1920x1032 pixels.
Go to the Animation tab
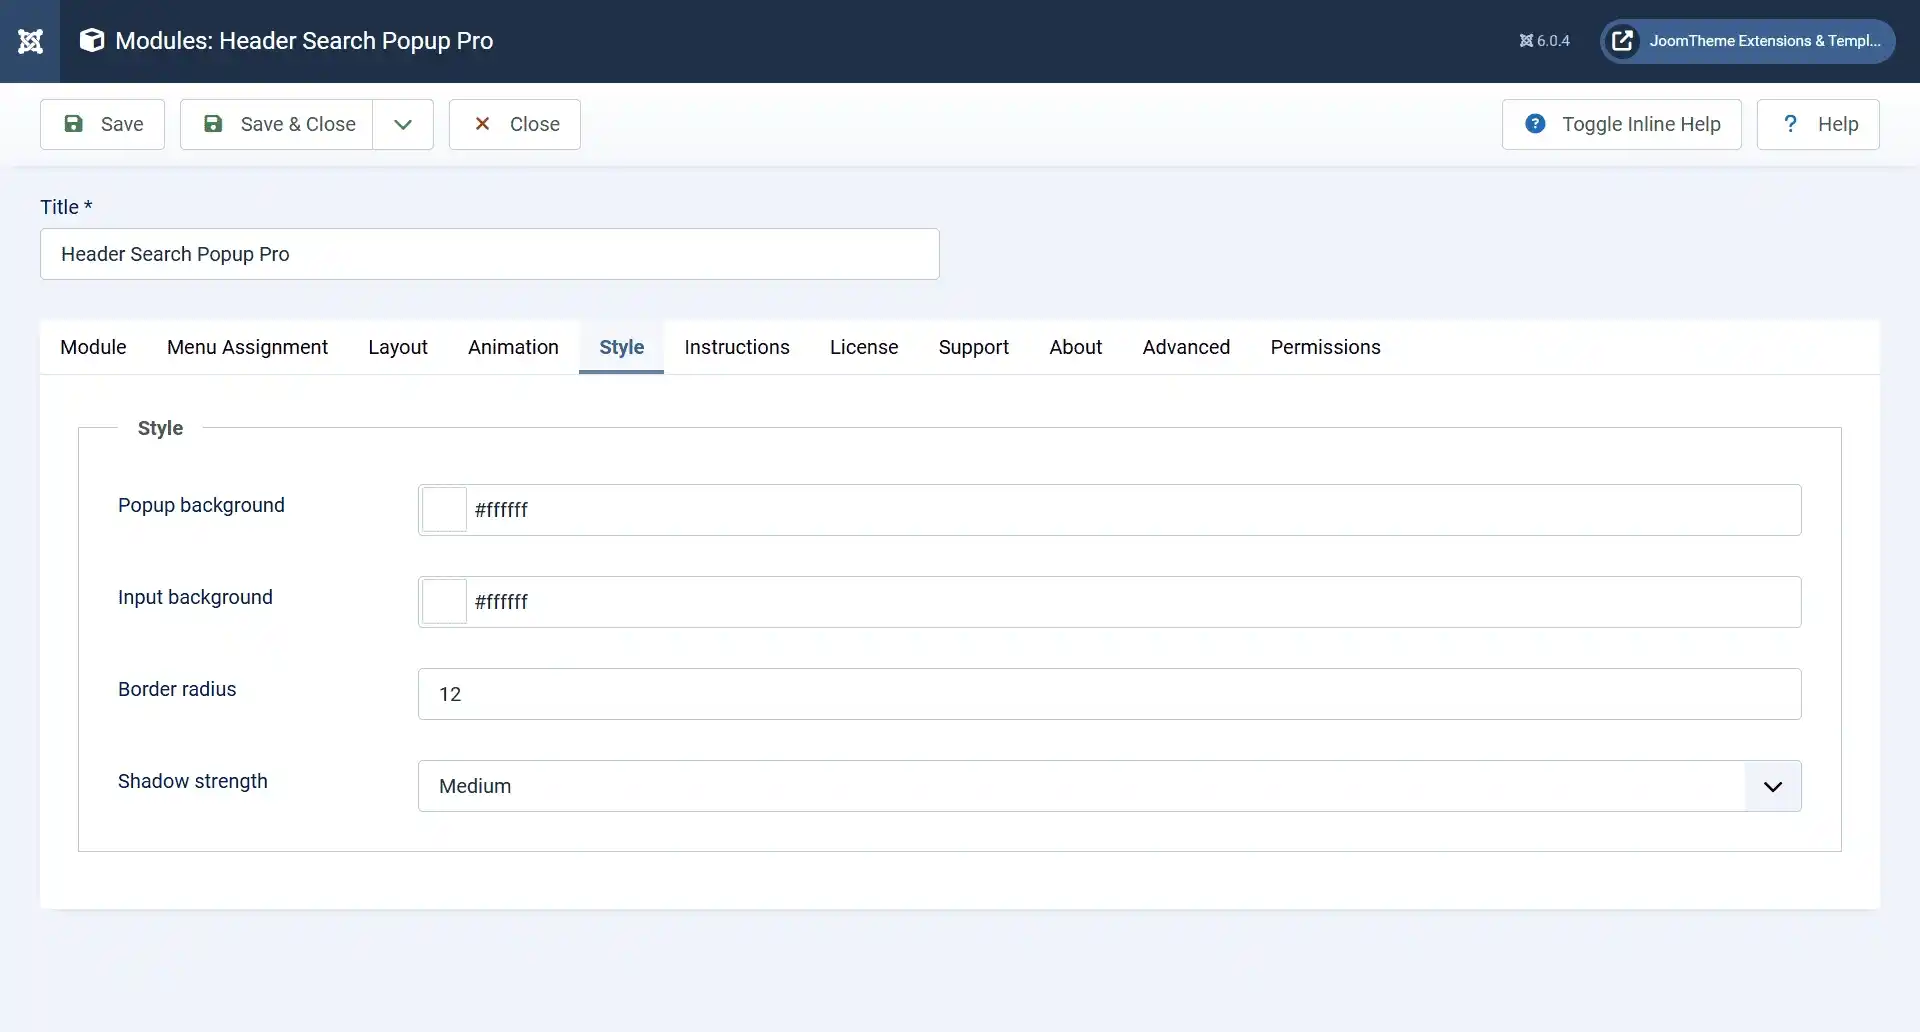pyautogui.click(x=513, y=347)
